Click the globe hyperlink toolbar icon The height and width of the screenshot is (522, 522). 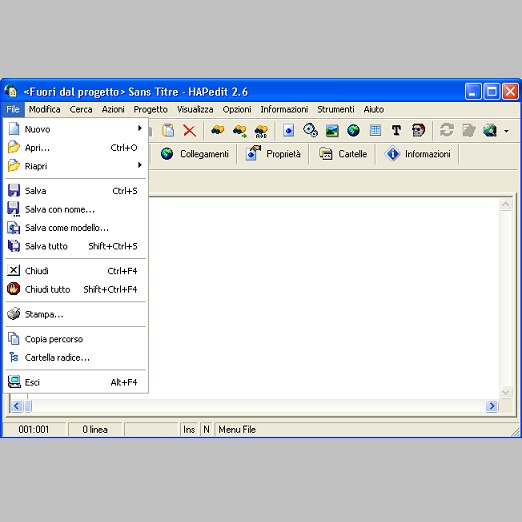click(353, 130)
